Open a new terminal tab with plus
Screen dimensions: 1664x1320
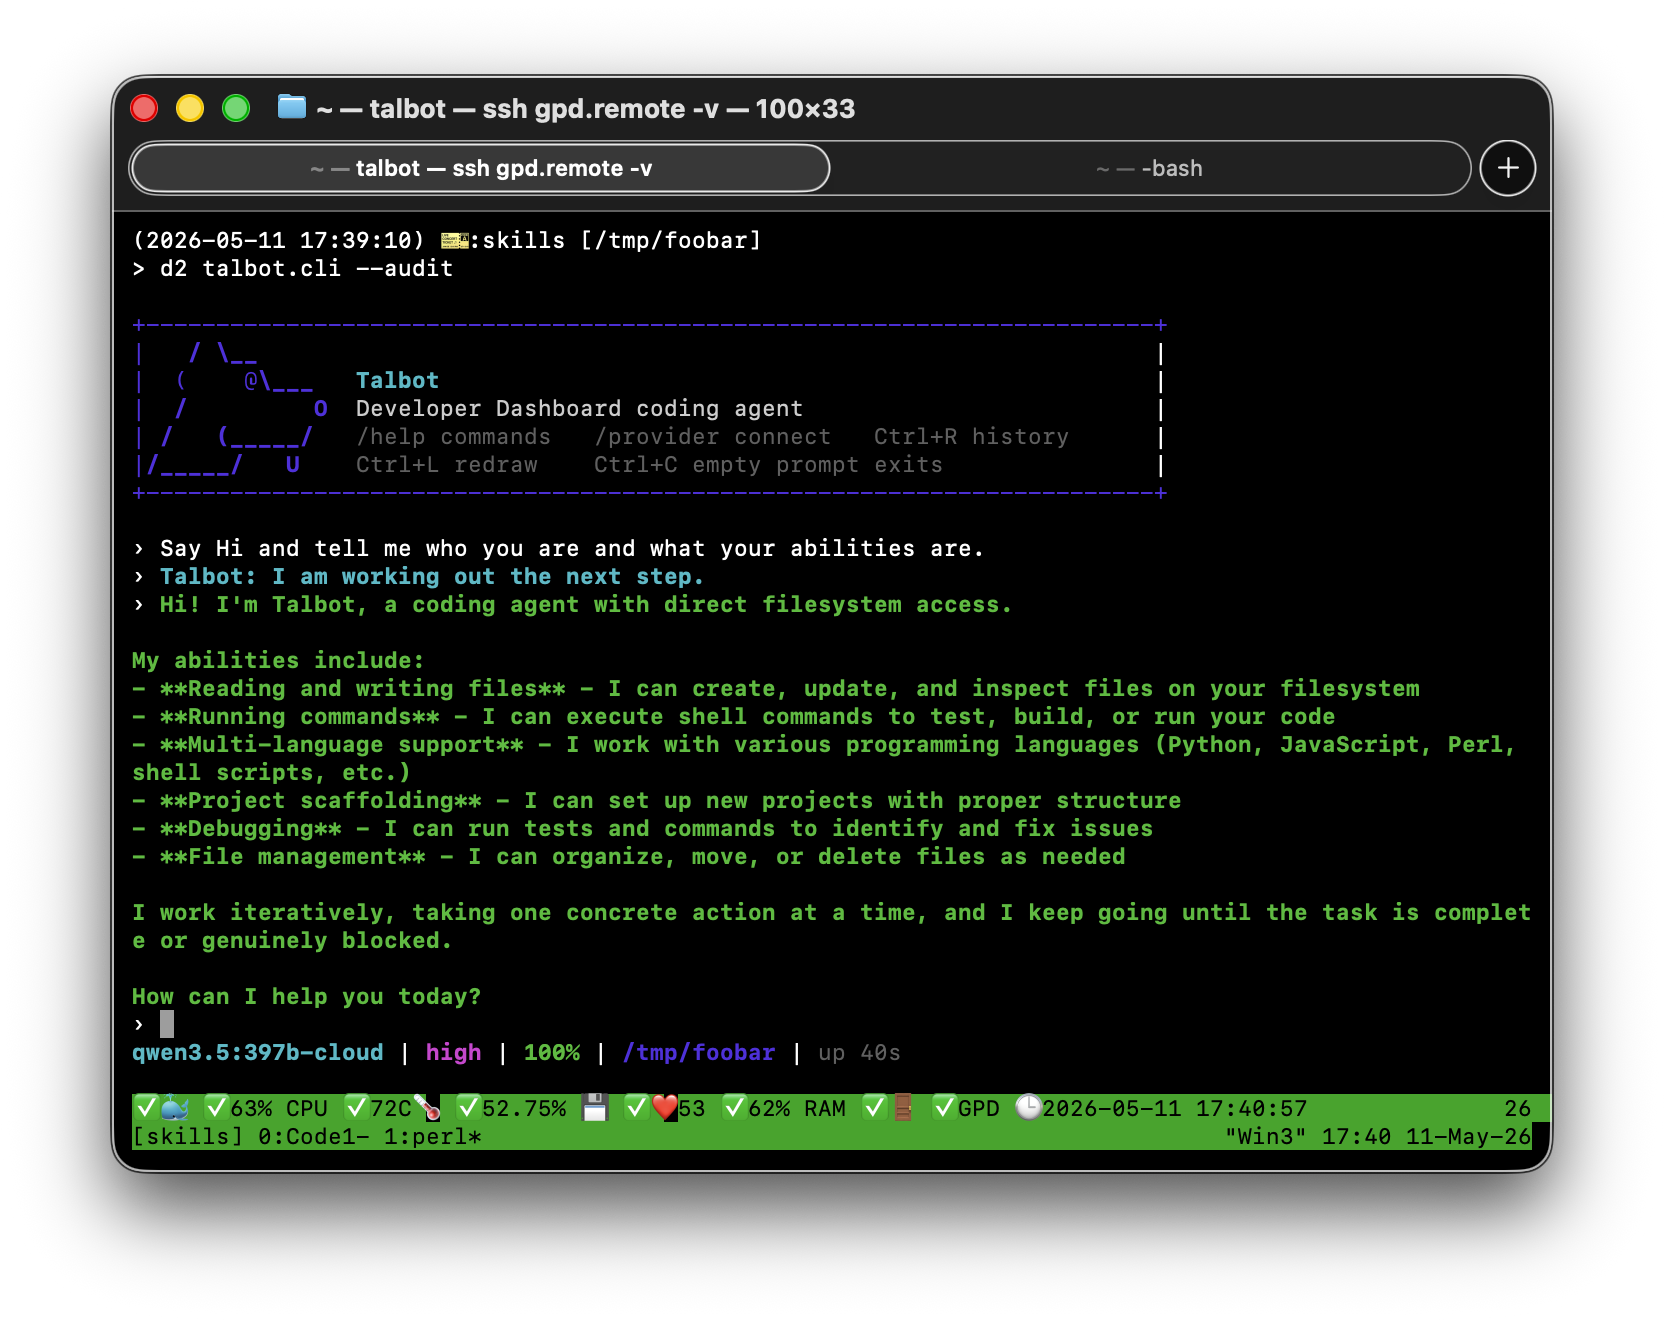coord(1508,168)
